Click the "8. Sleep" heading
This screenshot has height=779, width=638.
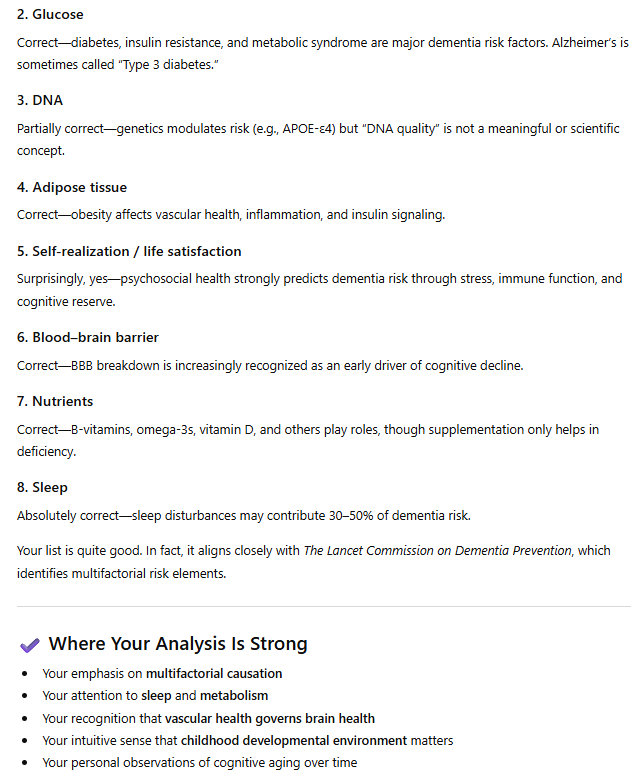pyautogui.click(x=42, y=487)
